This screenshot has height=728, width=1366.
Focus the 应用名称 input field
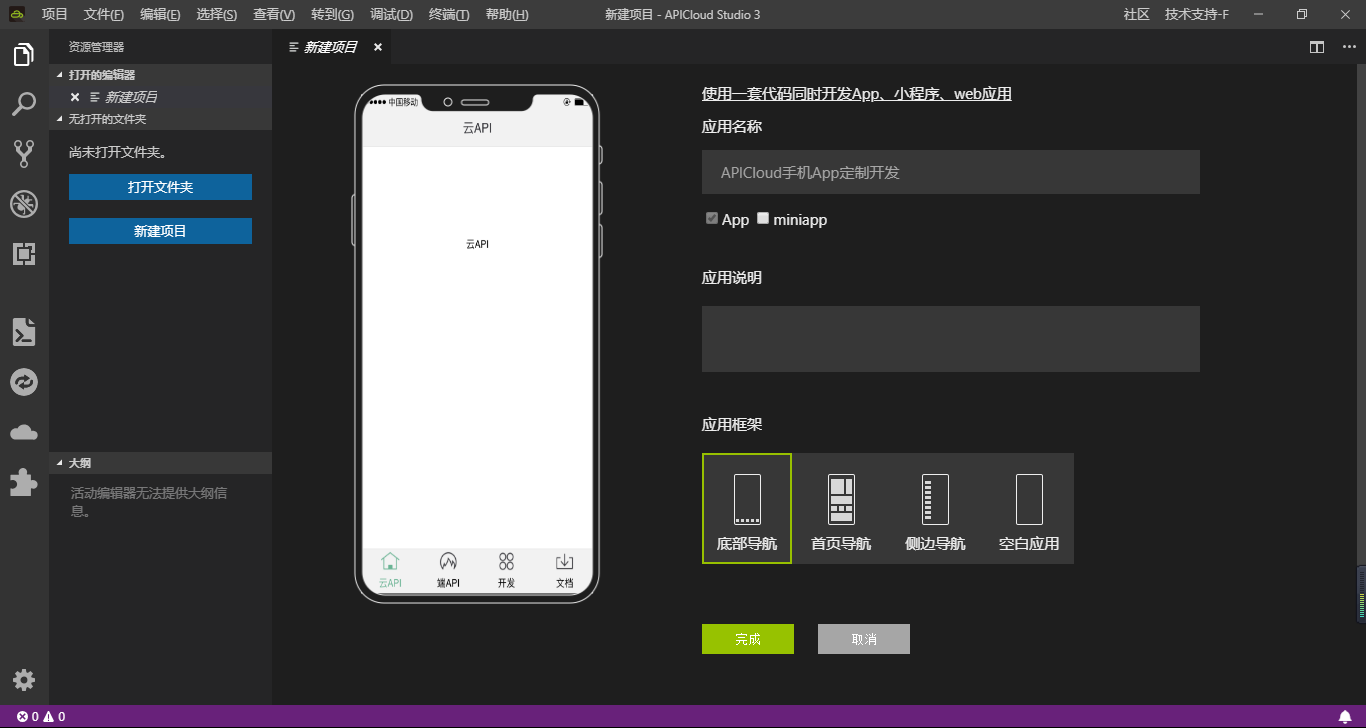tap(951, 172)
